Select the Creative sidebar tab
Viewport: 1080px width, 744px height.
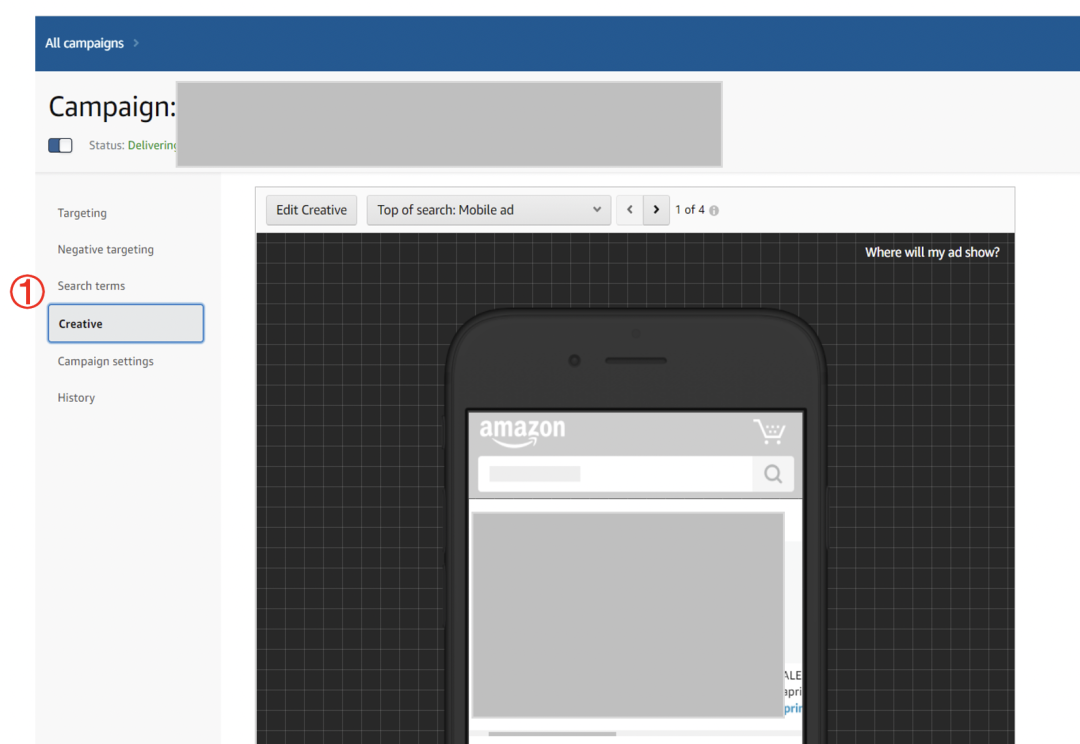click(125, 323)
